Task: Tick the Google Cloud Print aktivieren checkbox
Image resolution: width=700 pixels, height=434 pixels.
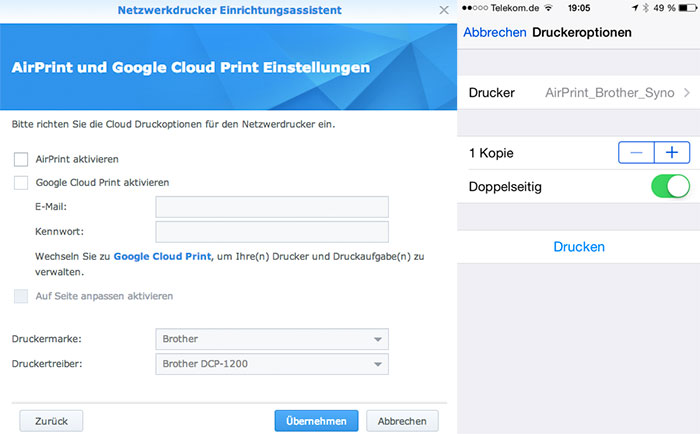Action: click(x=21, y=183)
